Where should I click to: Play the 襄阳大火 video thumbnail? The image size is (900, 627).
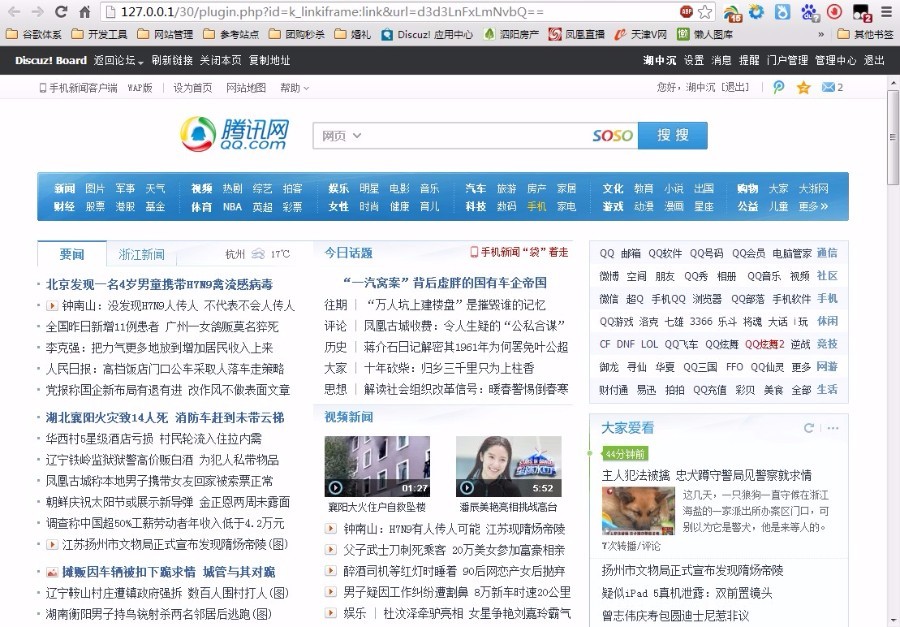click(x=377, y=466)
